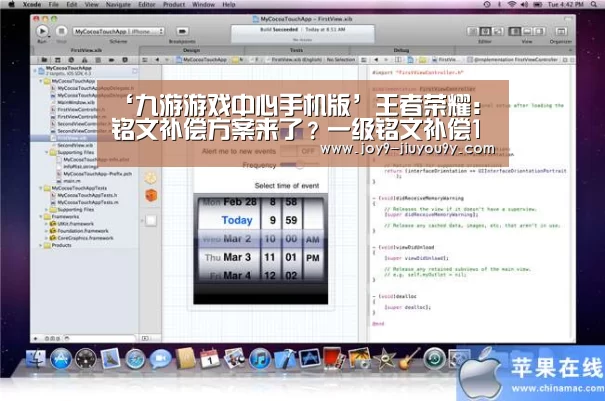
Task: Open the Organizer window icon
Action: 561,32
